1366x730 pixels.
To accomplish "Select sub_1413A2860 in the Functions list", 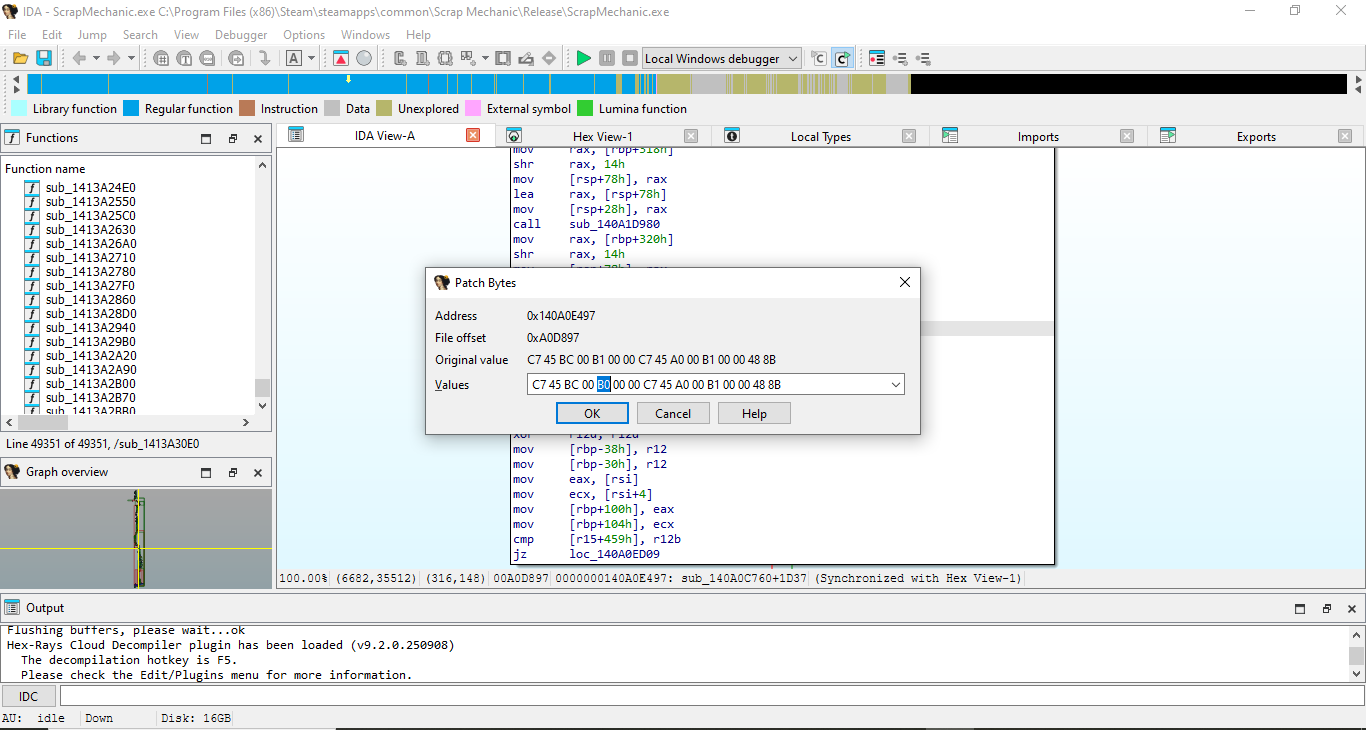I will click(90, 299).
